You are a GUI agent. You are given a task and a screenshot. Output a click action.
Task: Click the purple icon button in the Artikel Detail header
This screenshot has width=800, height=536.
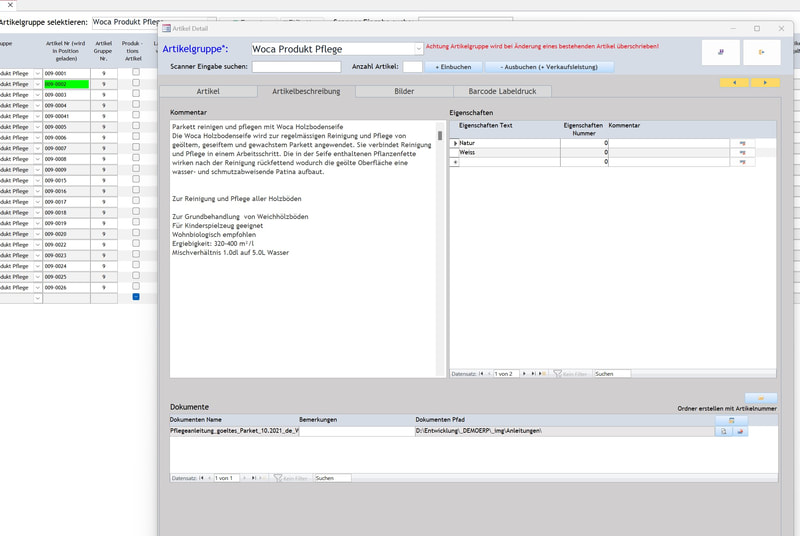click(720, 52)
